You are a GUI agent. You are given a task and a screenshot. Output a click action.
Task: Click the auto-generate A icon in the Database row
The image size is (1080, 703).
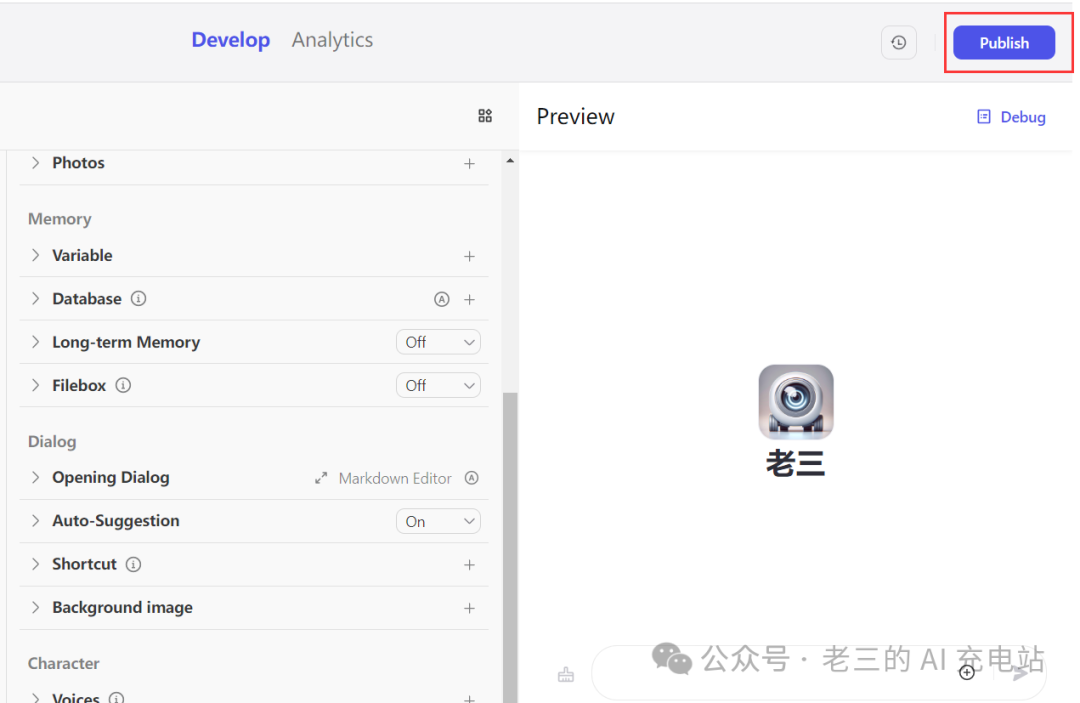coord(442,300)
